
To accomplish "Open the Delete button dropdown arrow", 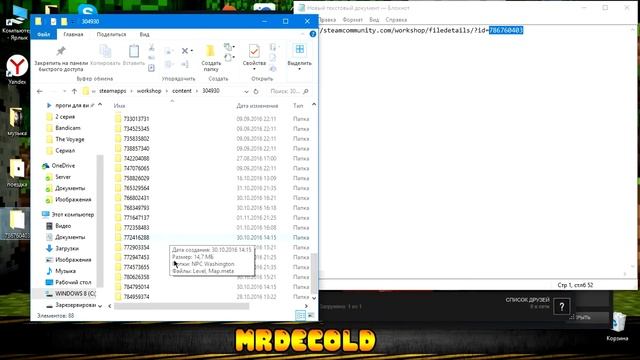I will (x=192, y=51).
